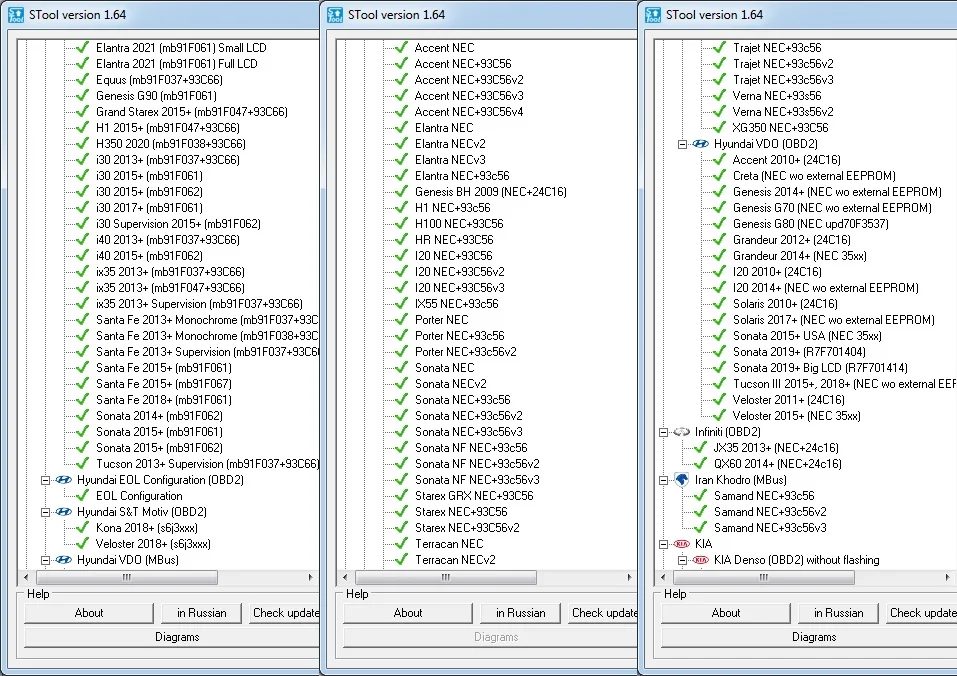This screenshot has height=676, width=957.
Task: Click the checkmark beside Accent NEC in middle window
Action: click(x=401, y=48)
